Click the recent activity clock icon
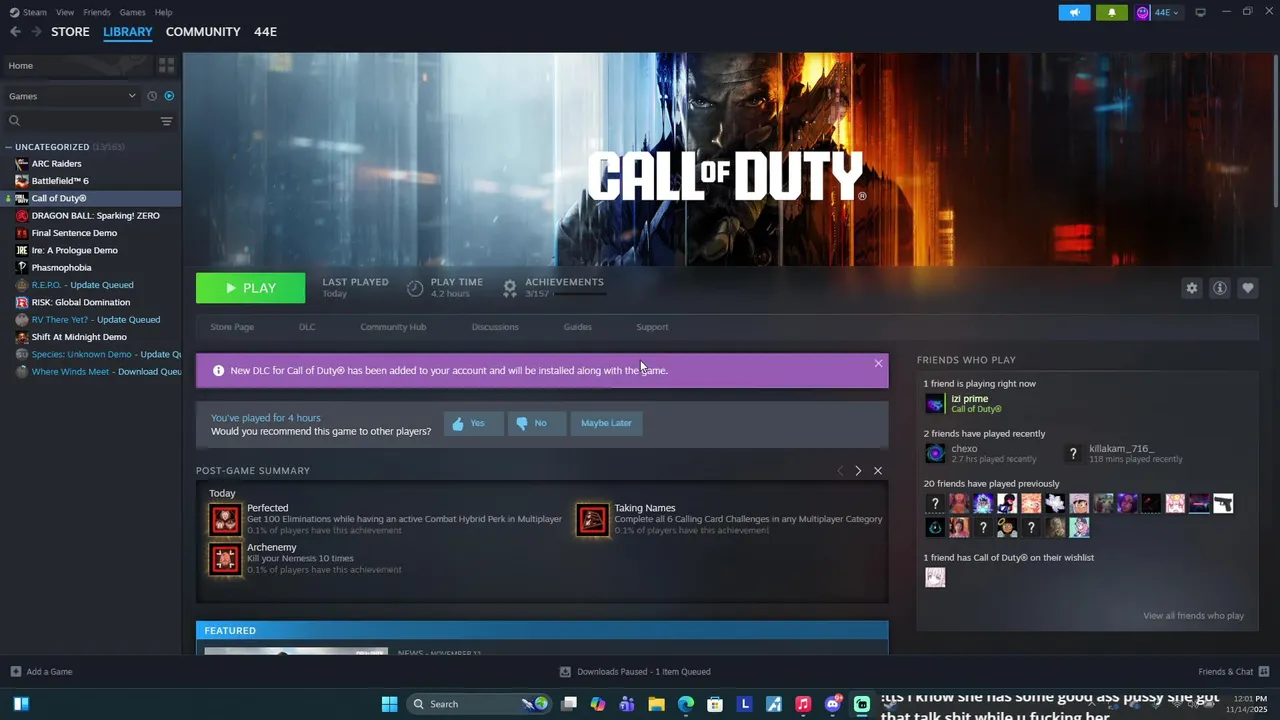The width and height of the screenshot is (1280, 720). click(x=152, y=96)
